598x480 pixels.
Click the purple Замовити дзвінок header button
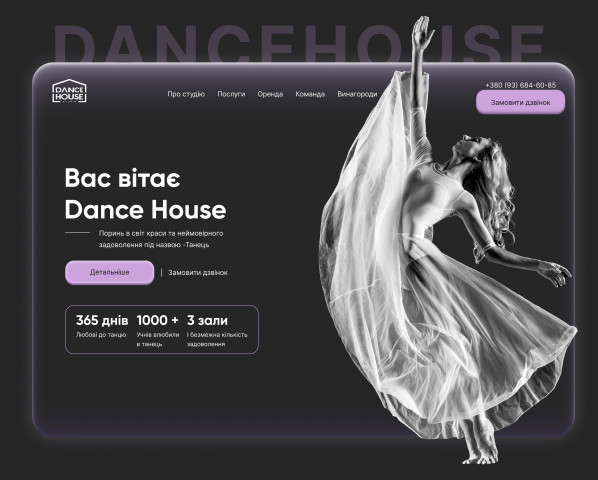point(521,102)
